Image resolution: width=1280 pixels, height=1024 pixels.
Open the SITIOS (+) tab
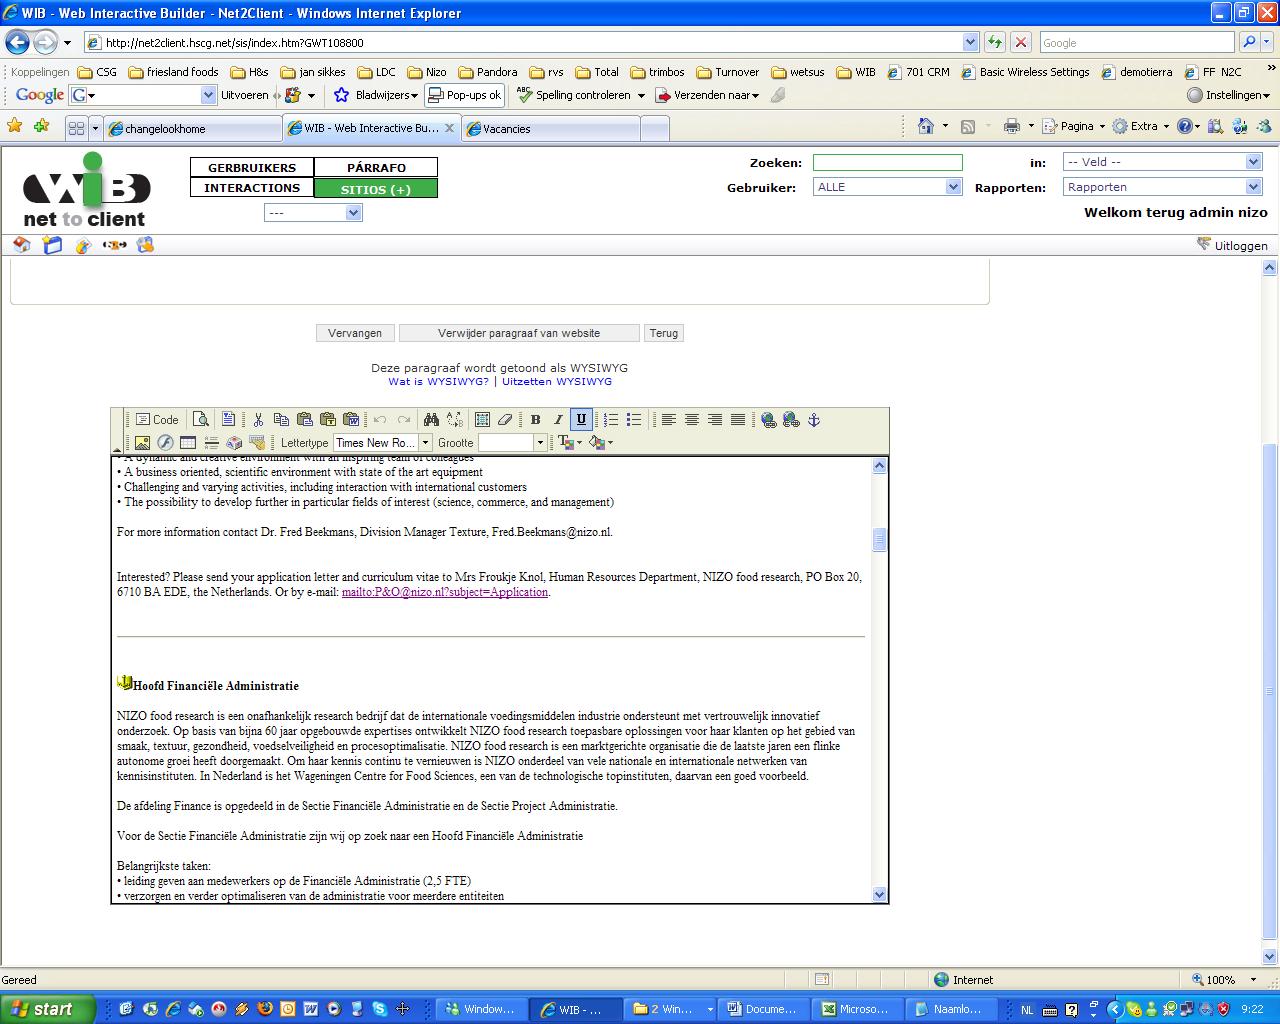click(376, 189)
